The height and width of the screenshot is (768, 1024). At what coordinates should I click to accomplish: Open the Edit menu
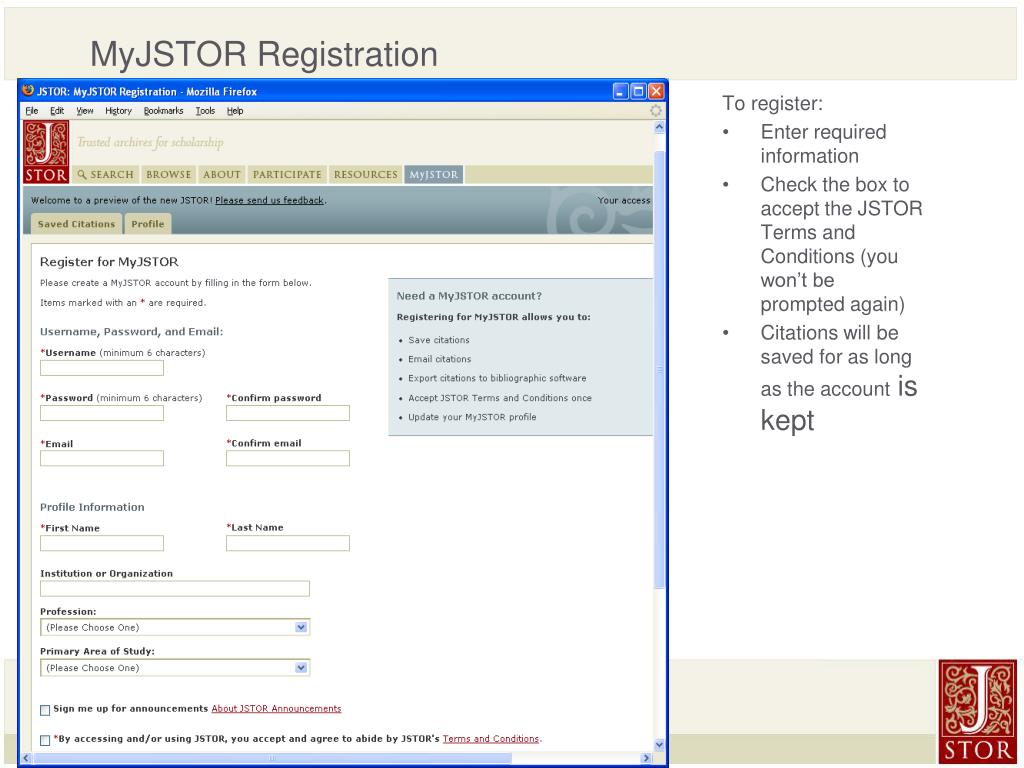point(57,111)
